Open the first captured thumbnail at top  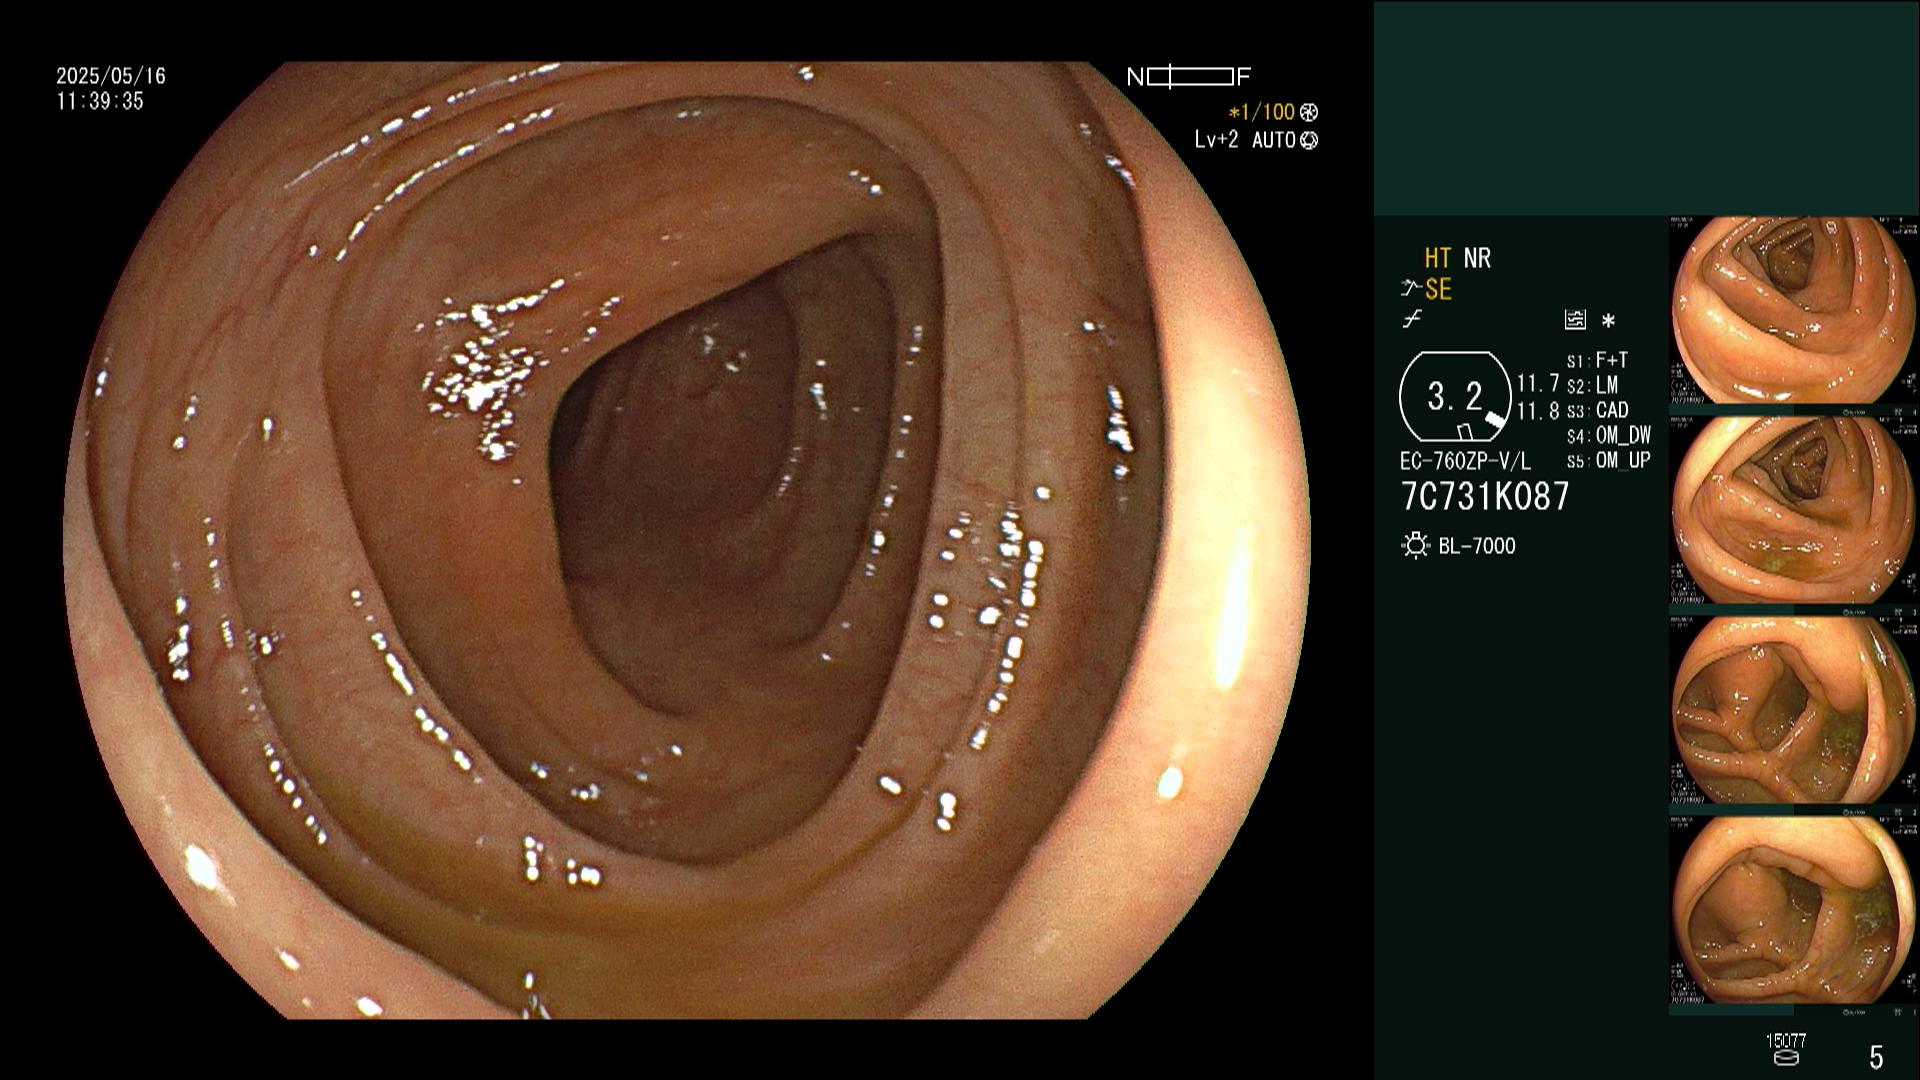coord(1794,310)
